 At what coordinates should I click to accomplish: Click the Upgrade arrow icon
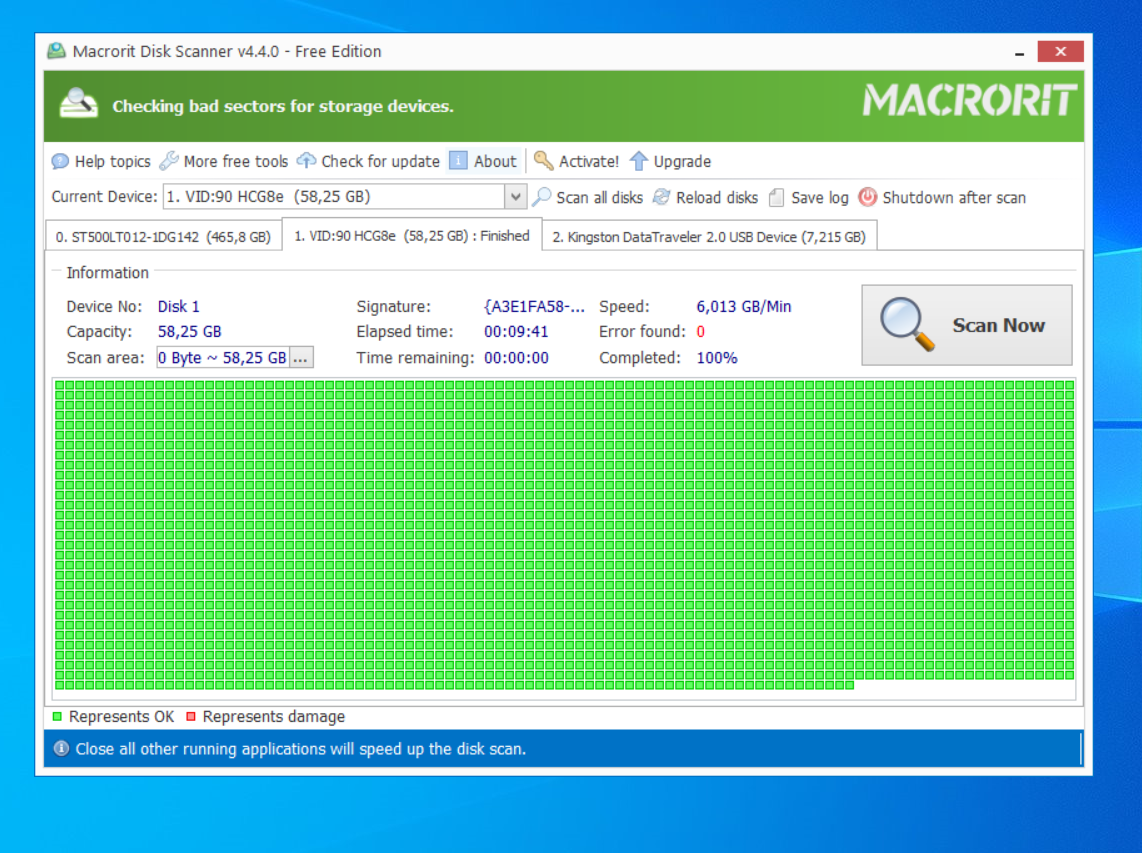point(639,161)
